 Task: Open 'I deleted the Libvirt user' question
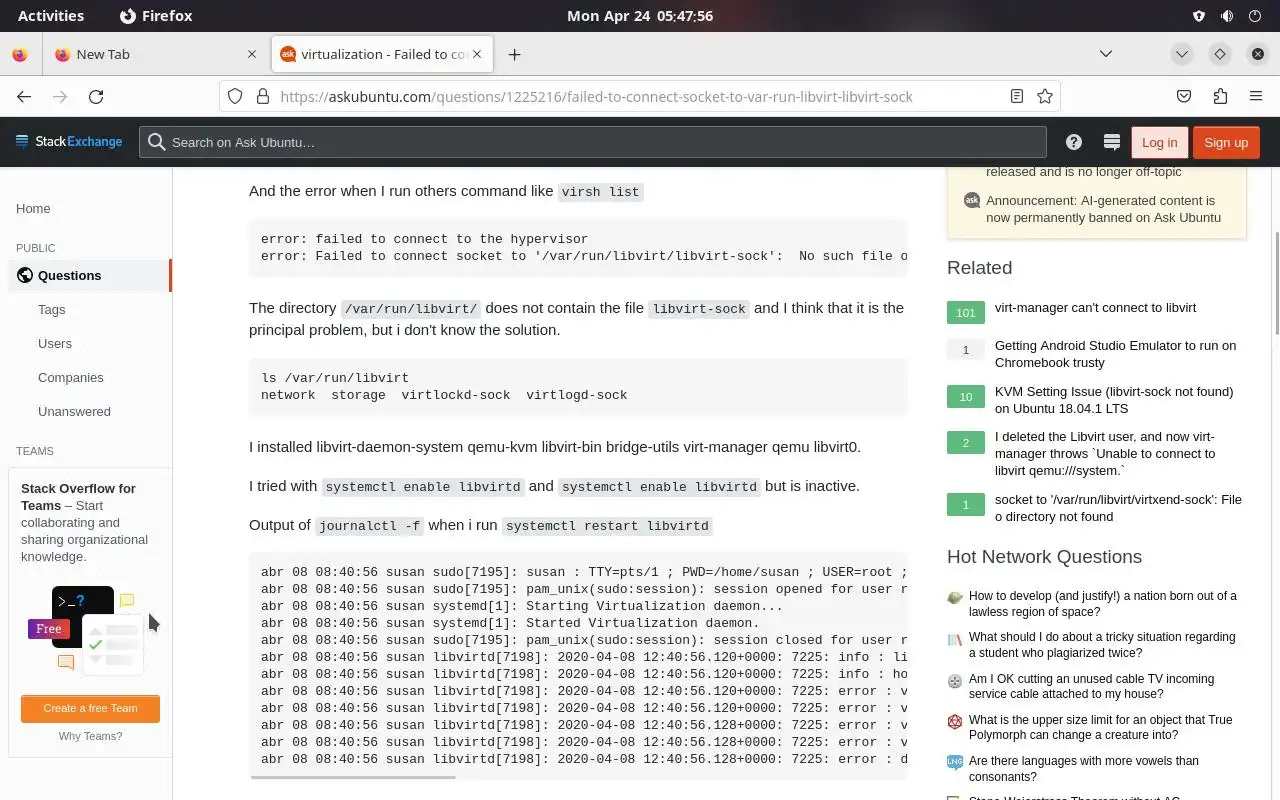(x=1105, y=454)
